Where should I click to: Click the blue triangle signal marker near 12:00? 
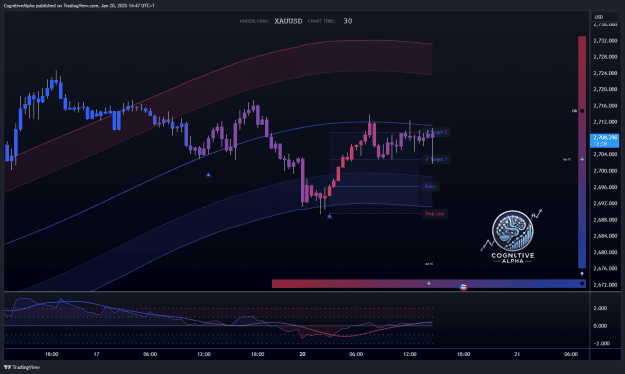tap(208, 175)
